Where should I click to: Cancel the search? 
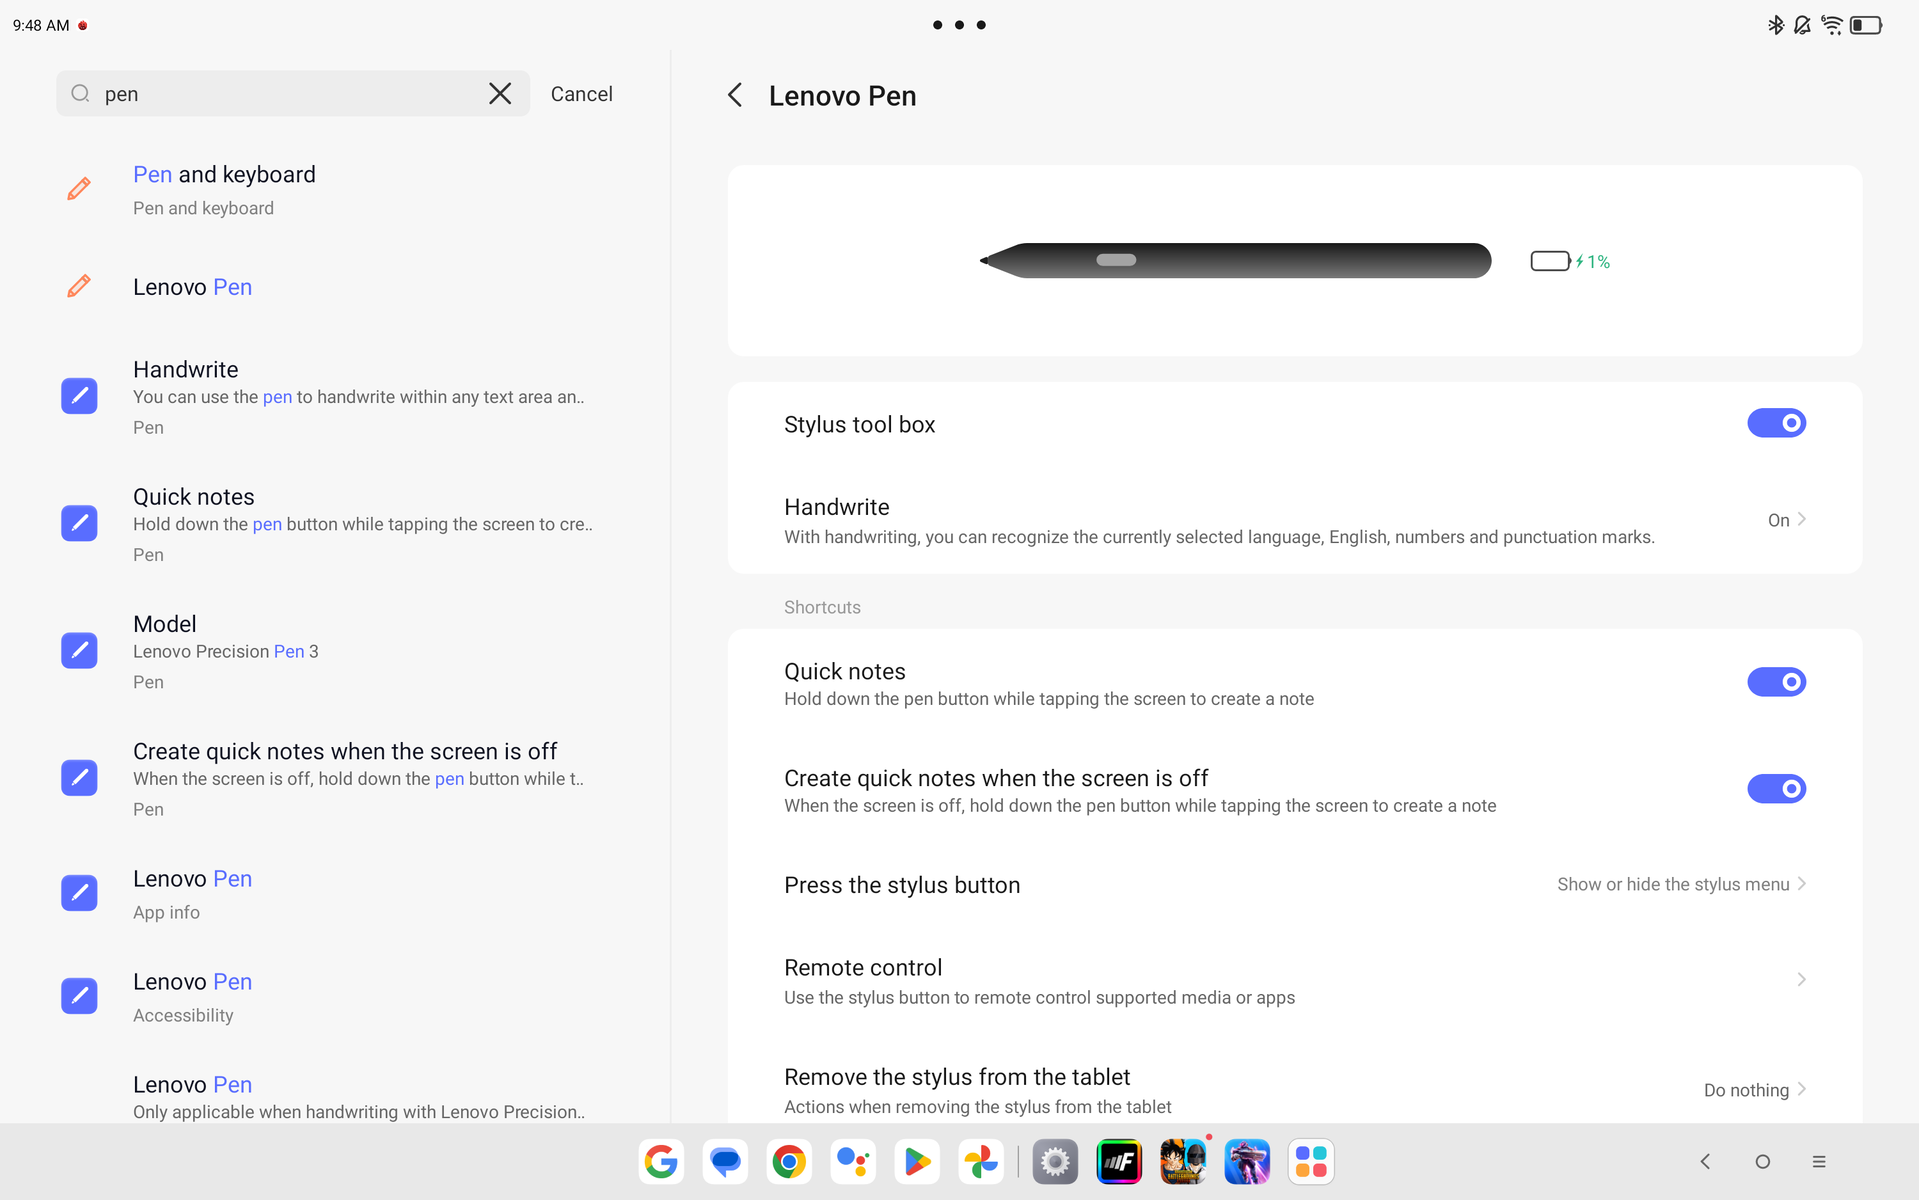pyautogui.click(x=582, y=94)
